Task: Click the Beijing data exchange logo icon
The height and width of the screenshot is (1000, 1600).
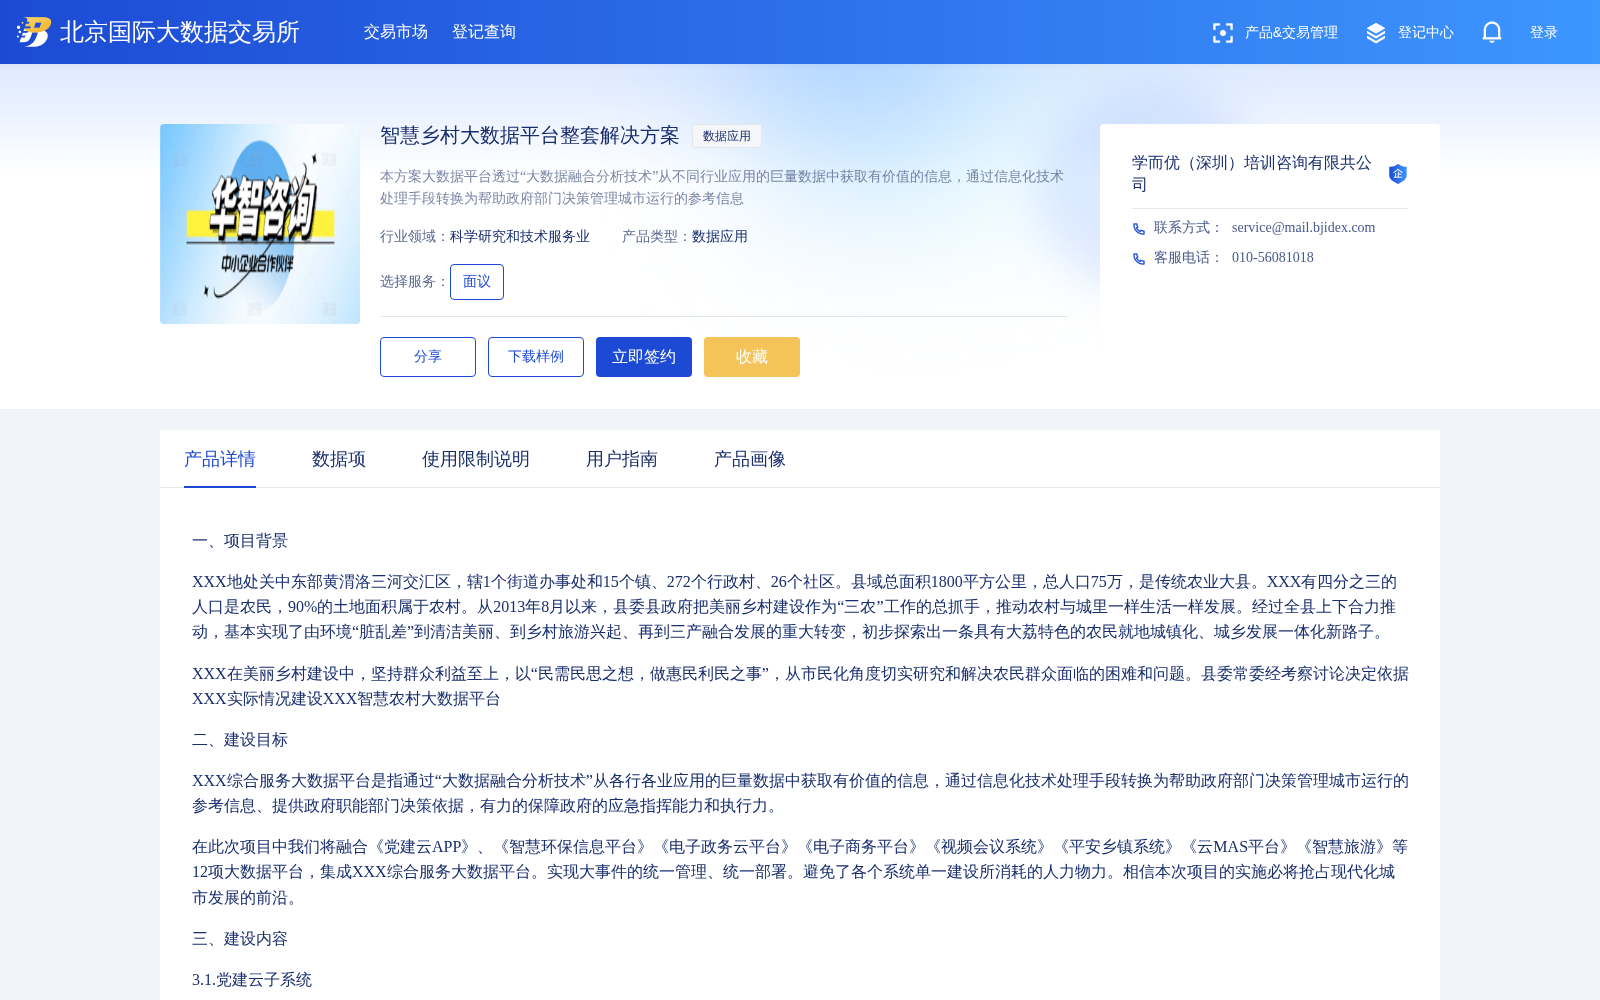Action: (x=34, y=32)
